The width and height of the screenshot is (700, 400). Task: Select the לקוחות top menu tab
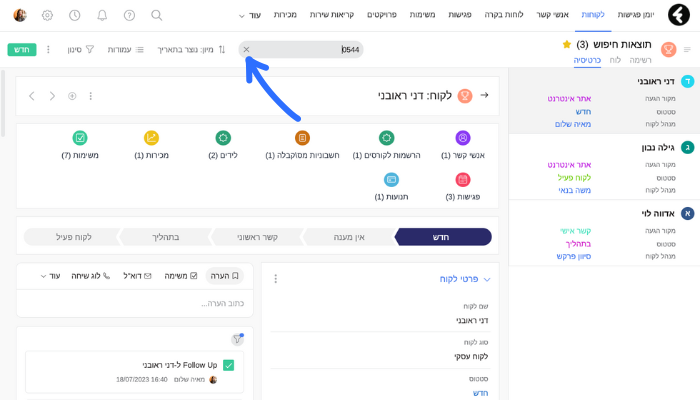pos(593,15)
